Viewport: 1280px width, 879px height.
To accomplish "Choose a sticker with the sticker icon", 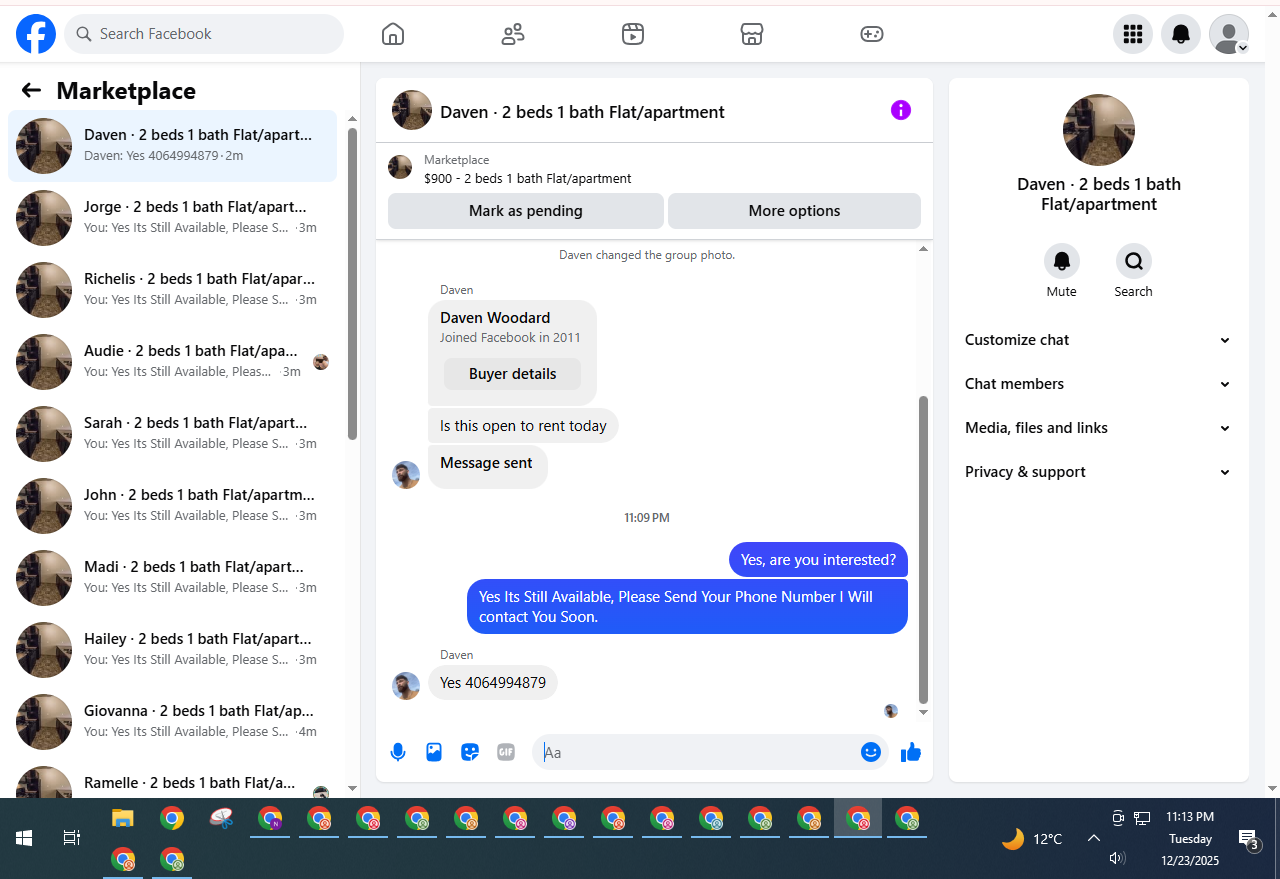I will (470, 752).
